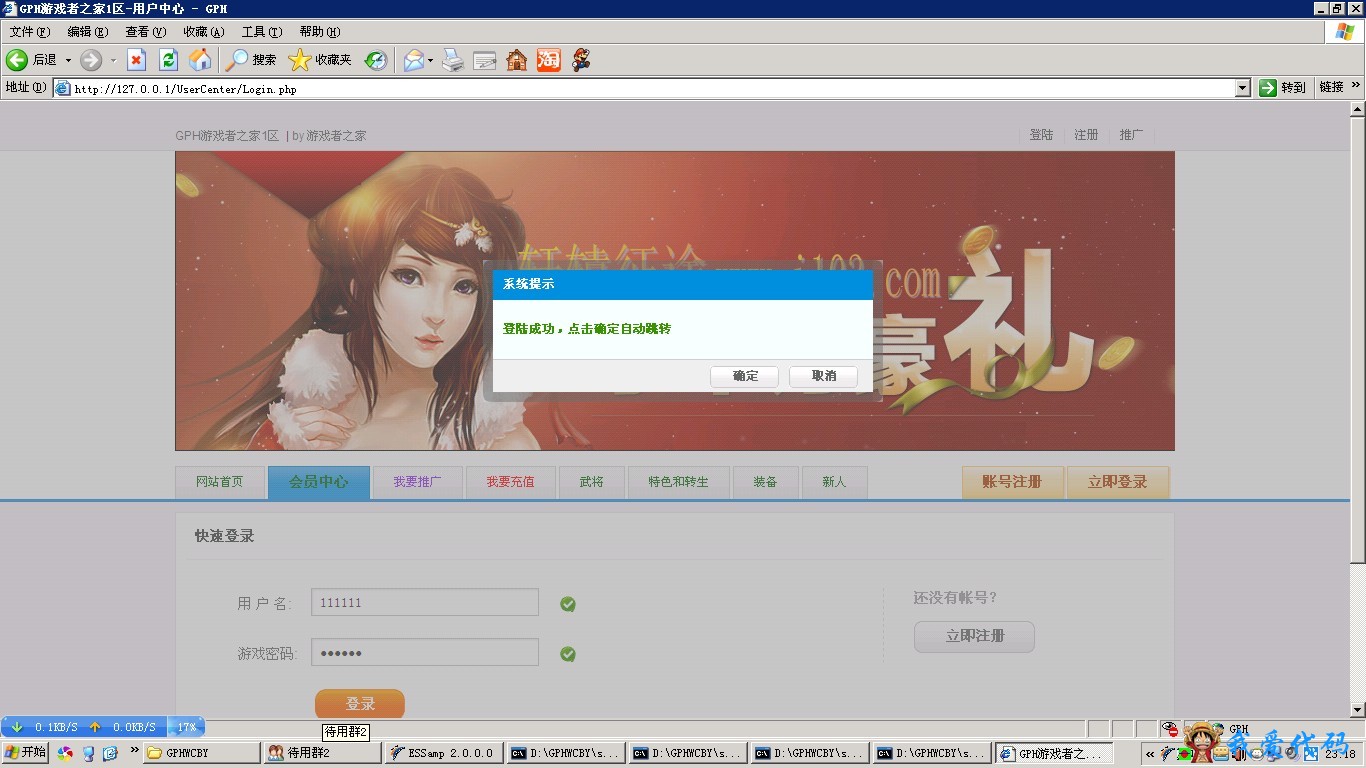This screenshot has width=1366, height=768.
Task: Go to the browser Home page icon
Action: click(201, 60)
